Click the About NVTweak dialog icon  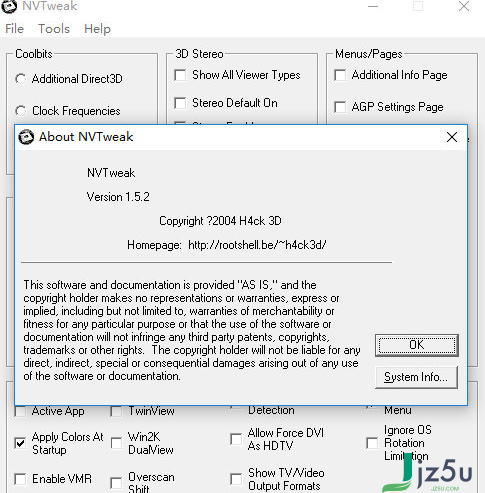tap(26, 137)
